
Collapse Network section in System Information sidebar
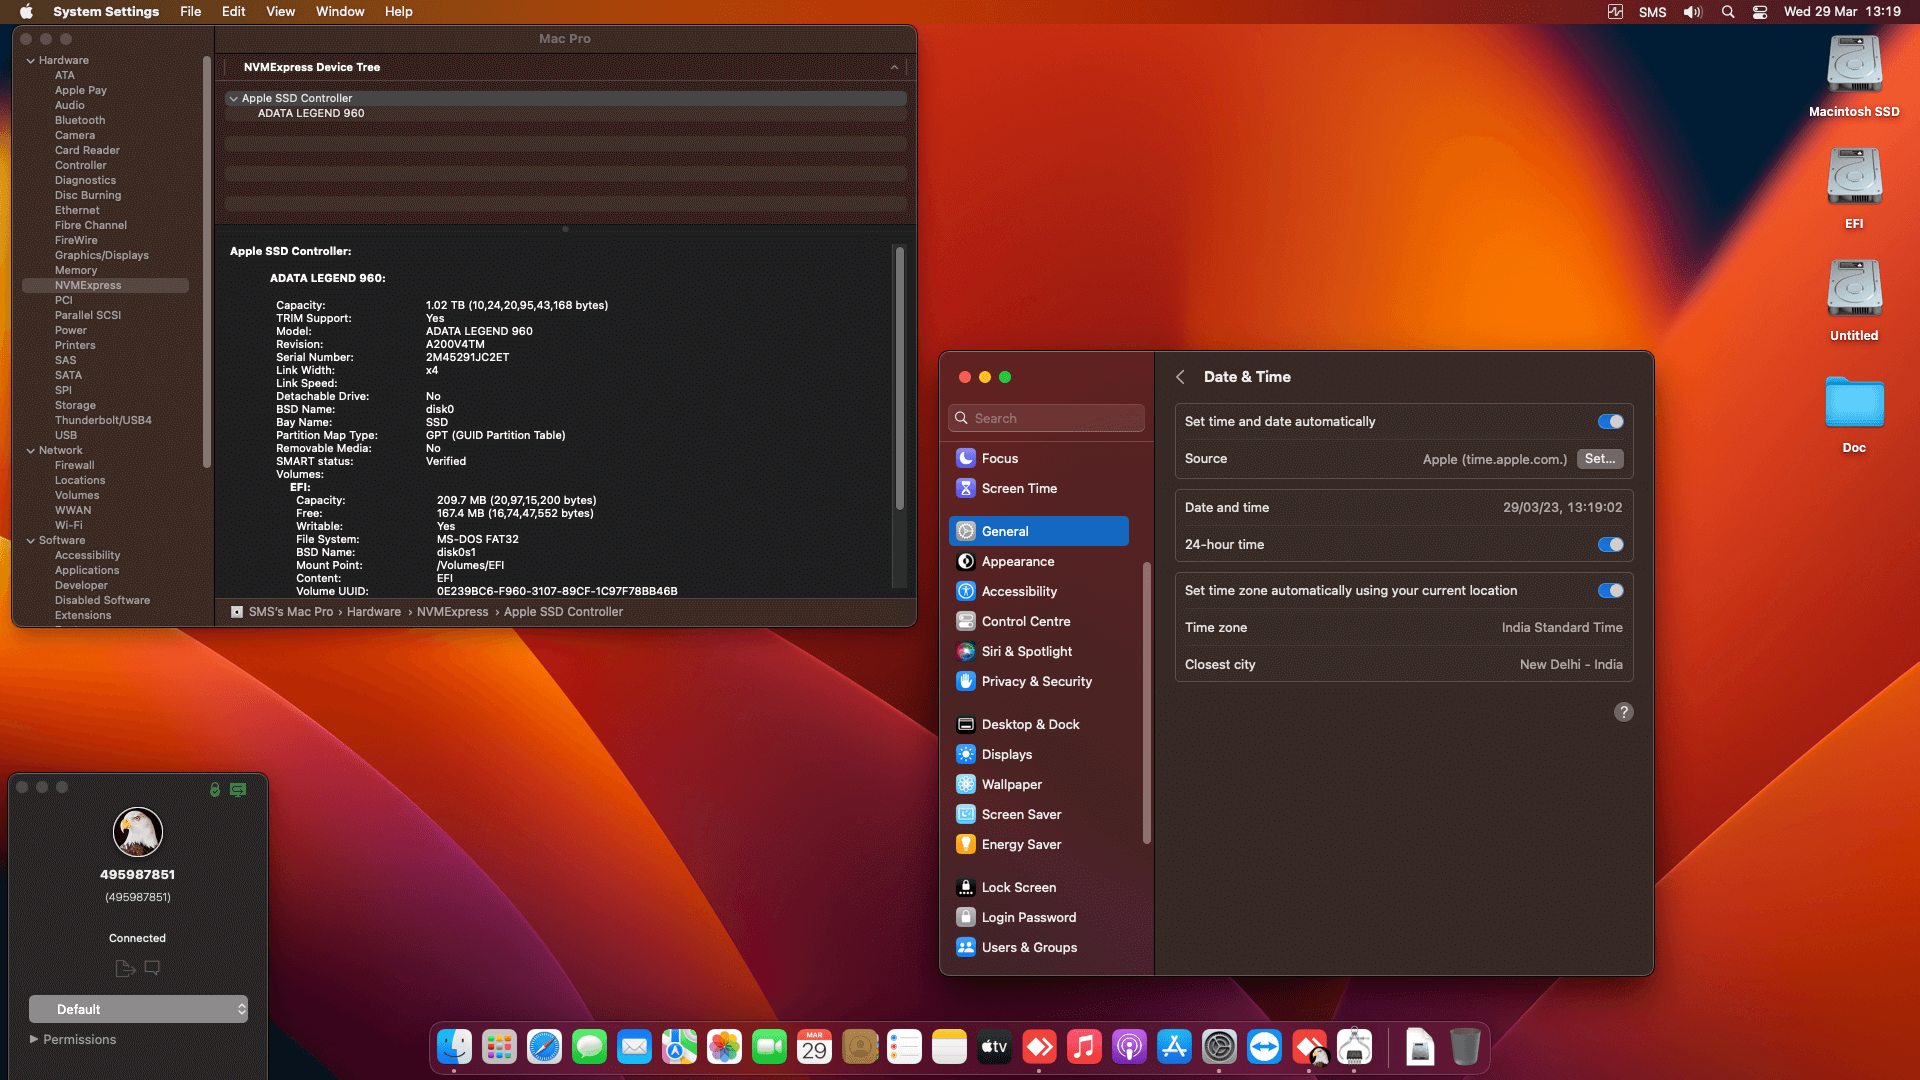(x=30, y=451)
